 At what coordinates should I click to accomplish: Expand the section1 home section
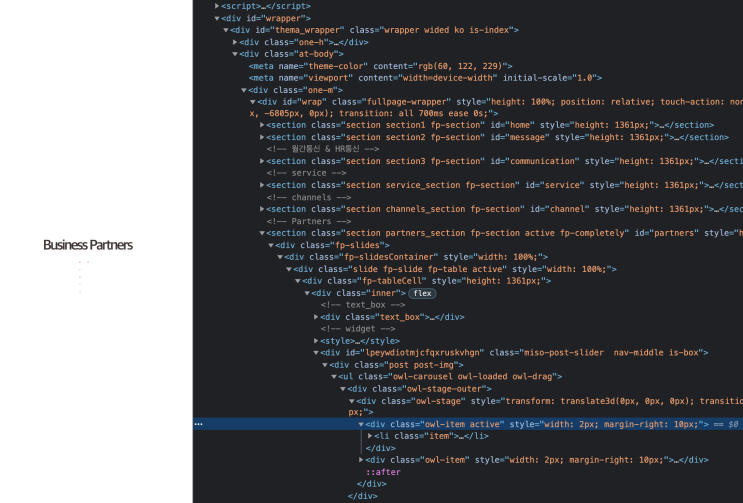tap(262, 125)
